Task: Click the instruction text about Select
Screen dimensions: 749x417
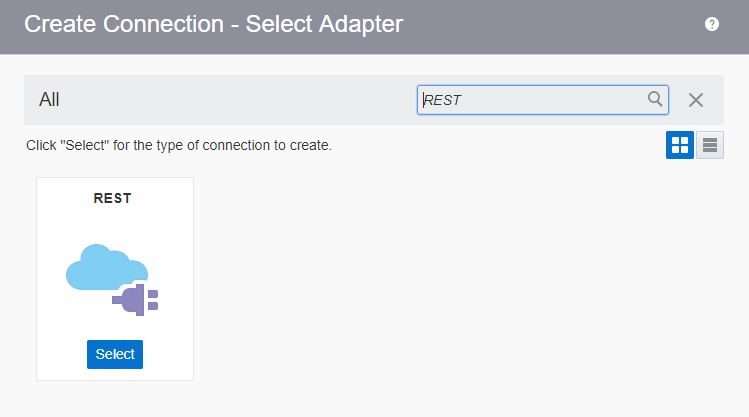Action: click(x=179, y=146)
